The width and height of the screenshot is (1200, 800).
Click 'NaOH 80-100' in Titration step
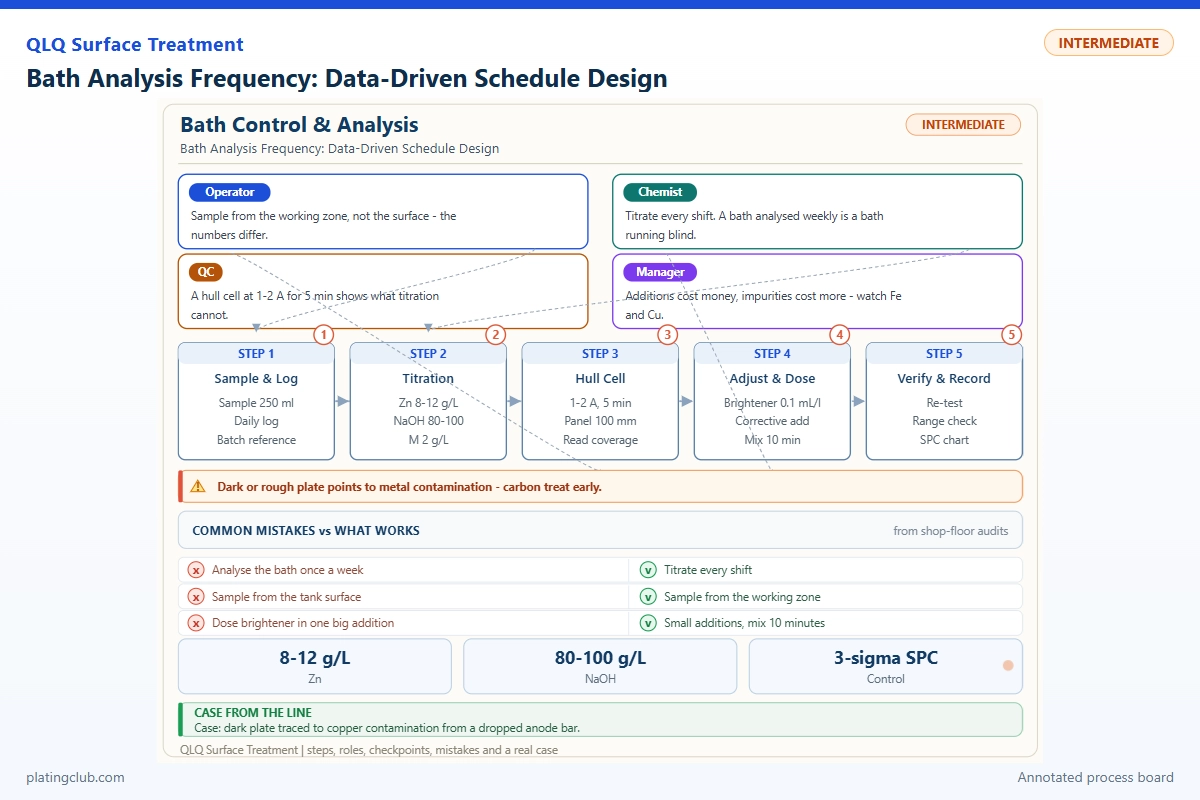[x=428, y=421]
